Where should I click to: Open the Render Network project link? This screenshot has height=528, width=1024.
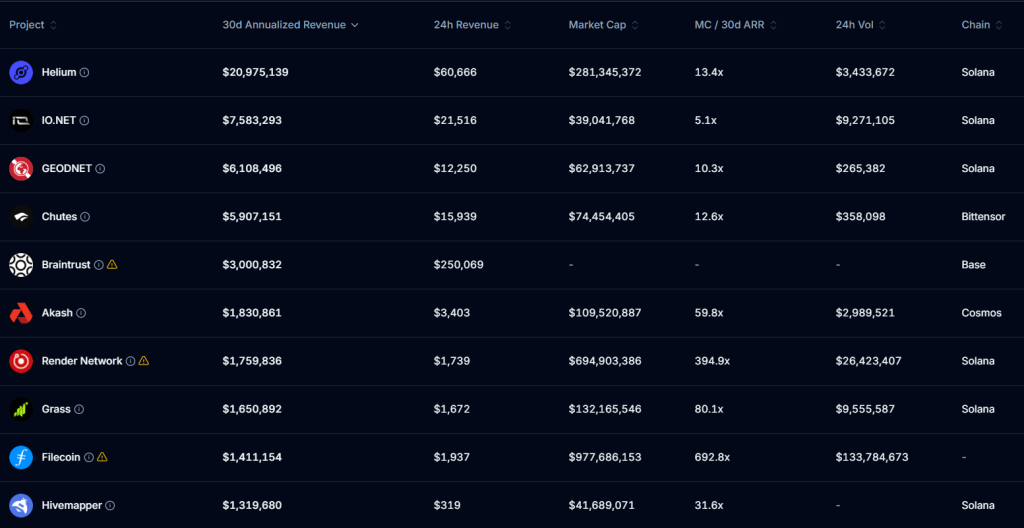[82, 361]
